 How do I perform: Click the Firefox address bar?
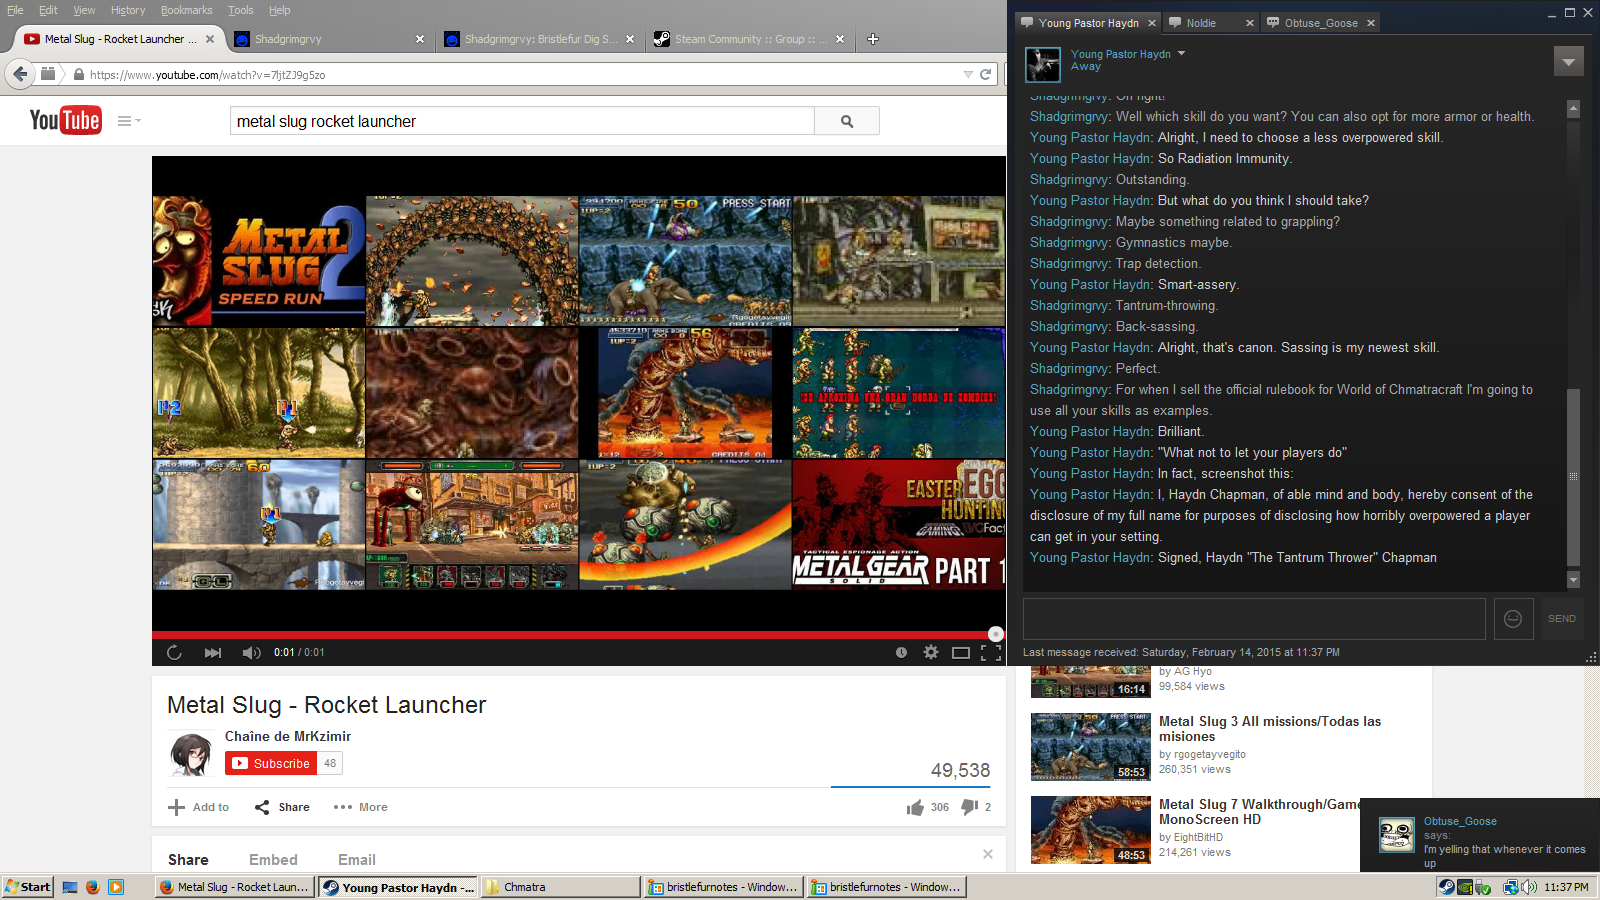click(x=520, y=74)
